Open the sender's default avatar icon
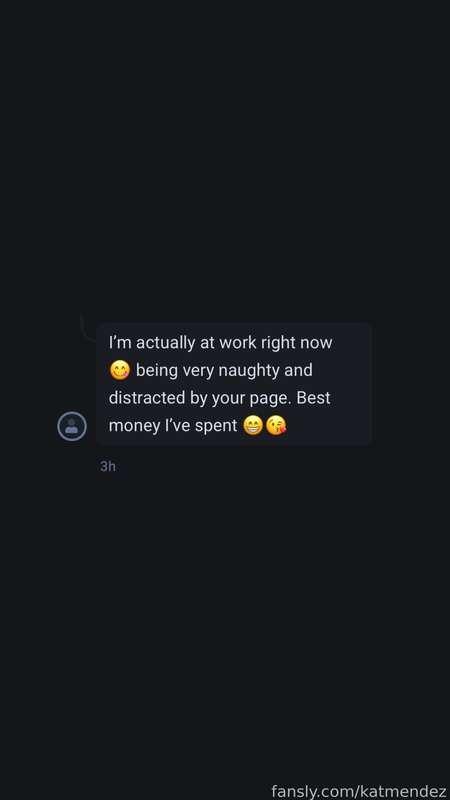Screen dimensions: 450x800 (x=72, y=426)
